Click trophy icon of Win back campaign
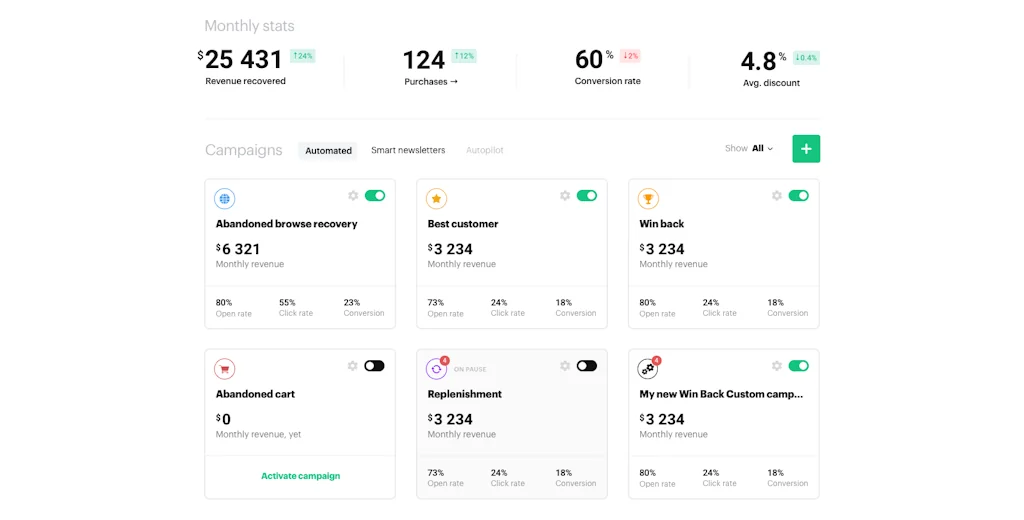This screenshot has width=1024, height=520. [x=648, y=199]
